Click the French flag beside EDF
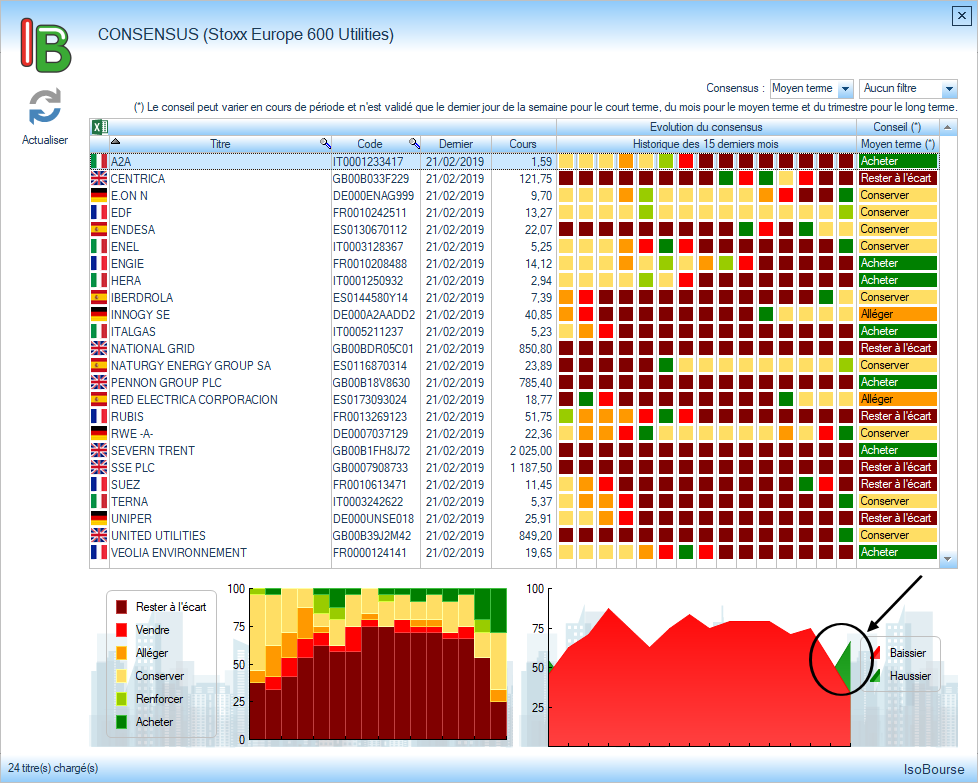 (99, 213)
